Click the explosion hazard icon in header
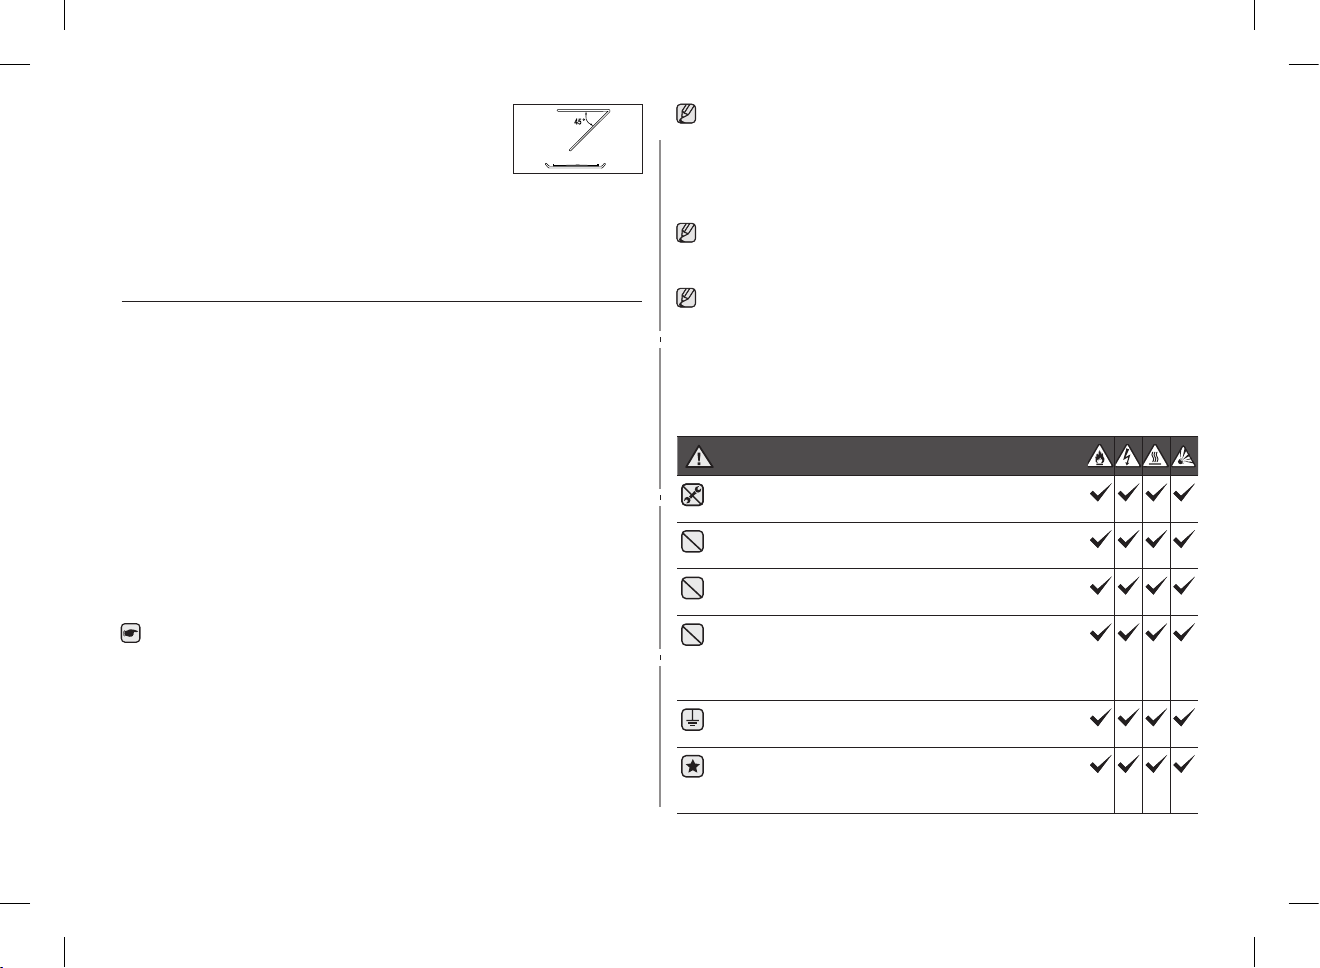The height and width of the screenshot is (968, 1320). (1184, 456)
